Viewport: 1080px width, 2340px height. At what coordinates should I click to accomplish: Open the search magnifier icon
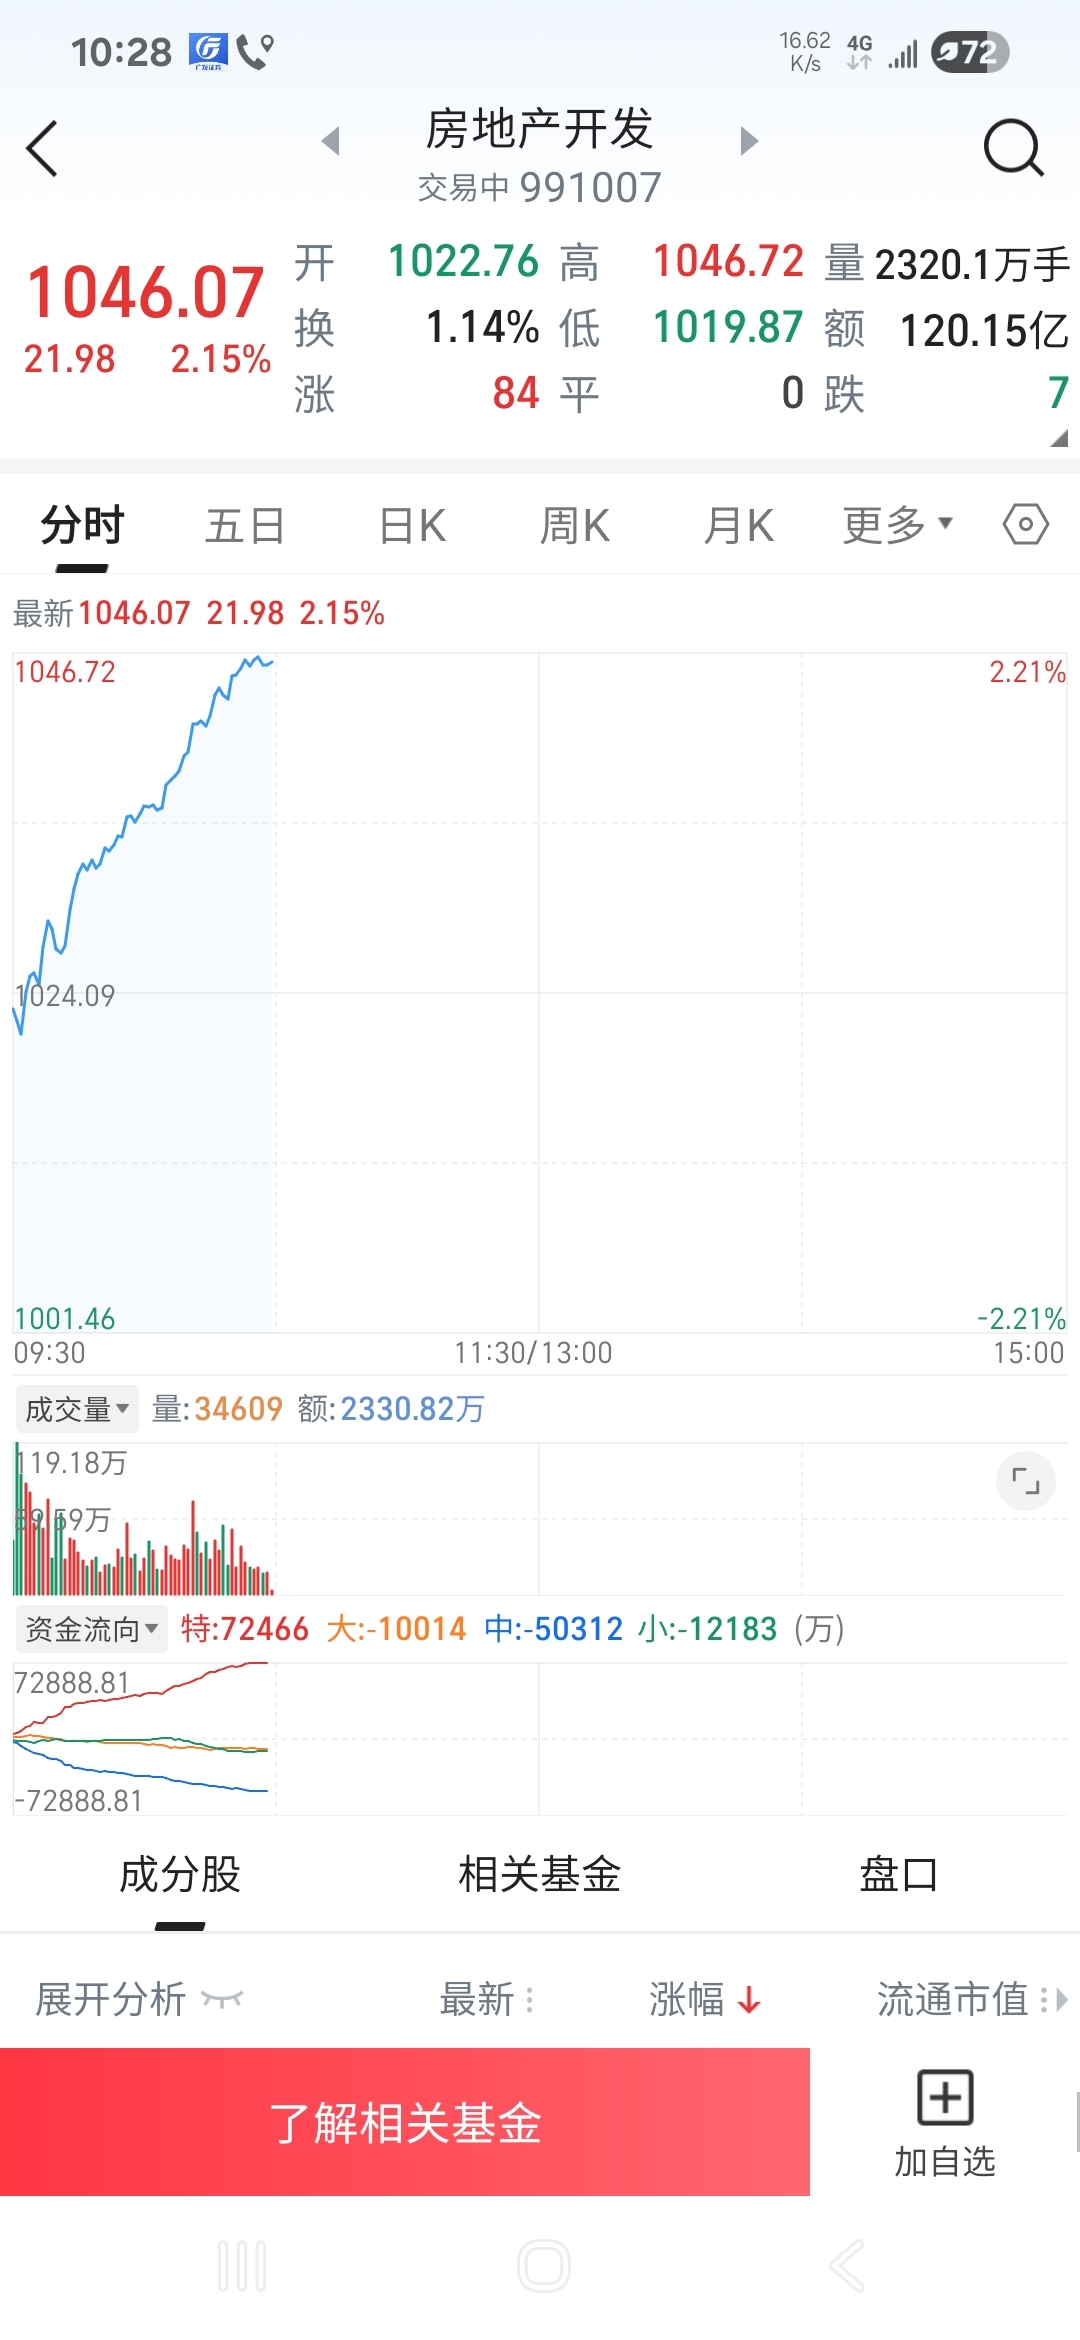click(1013, 148)
